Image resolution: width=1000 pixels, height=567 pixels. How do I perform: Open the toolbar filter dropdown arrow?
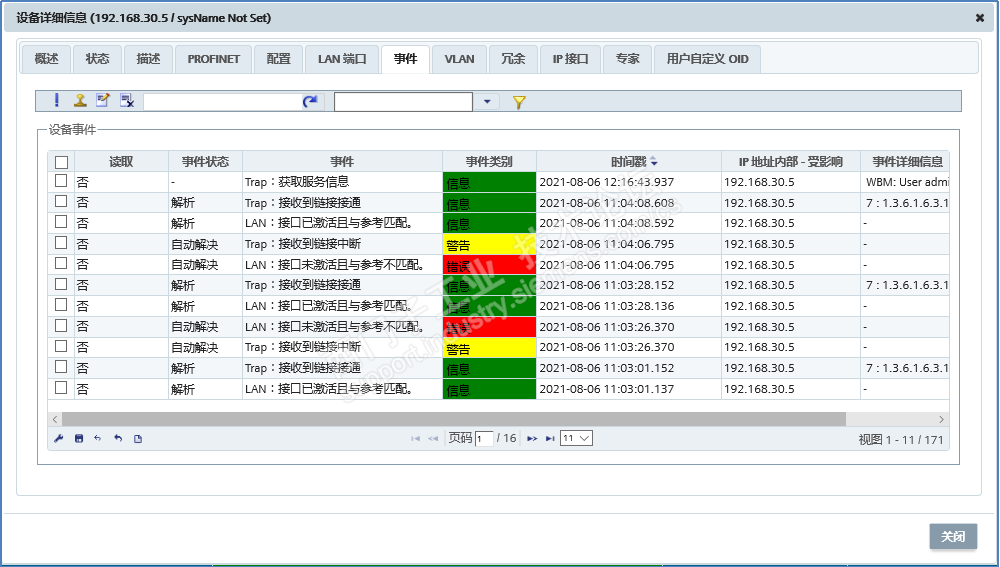coord(487,101)
